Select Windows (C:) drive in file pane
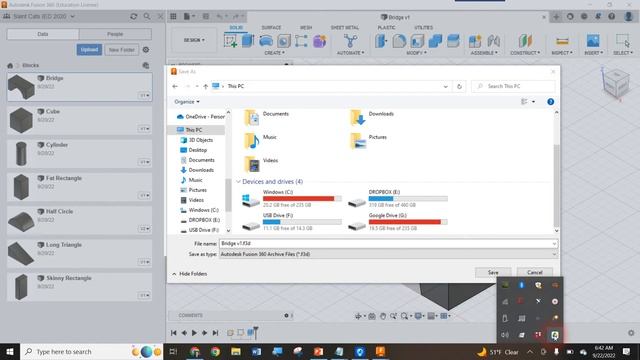The width and height of the screenshot is (640, 360). coord(291,198)
